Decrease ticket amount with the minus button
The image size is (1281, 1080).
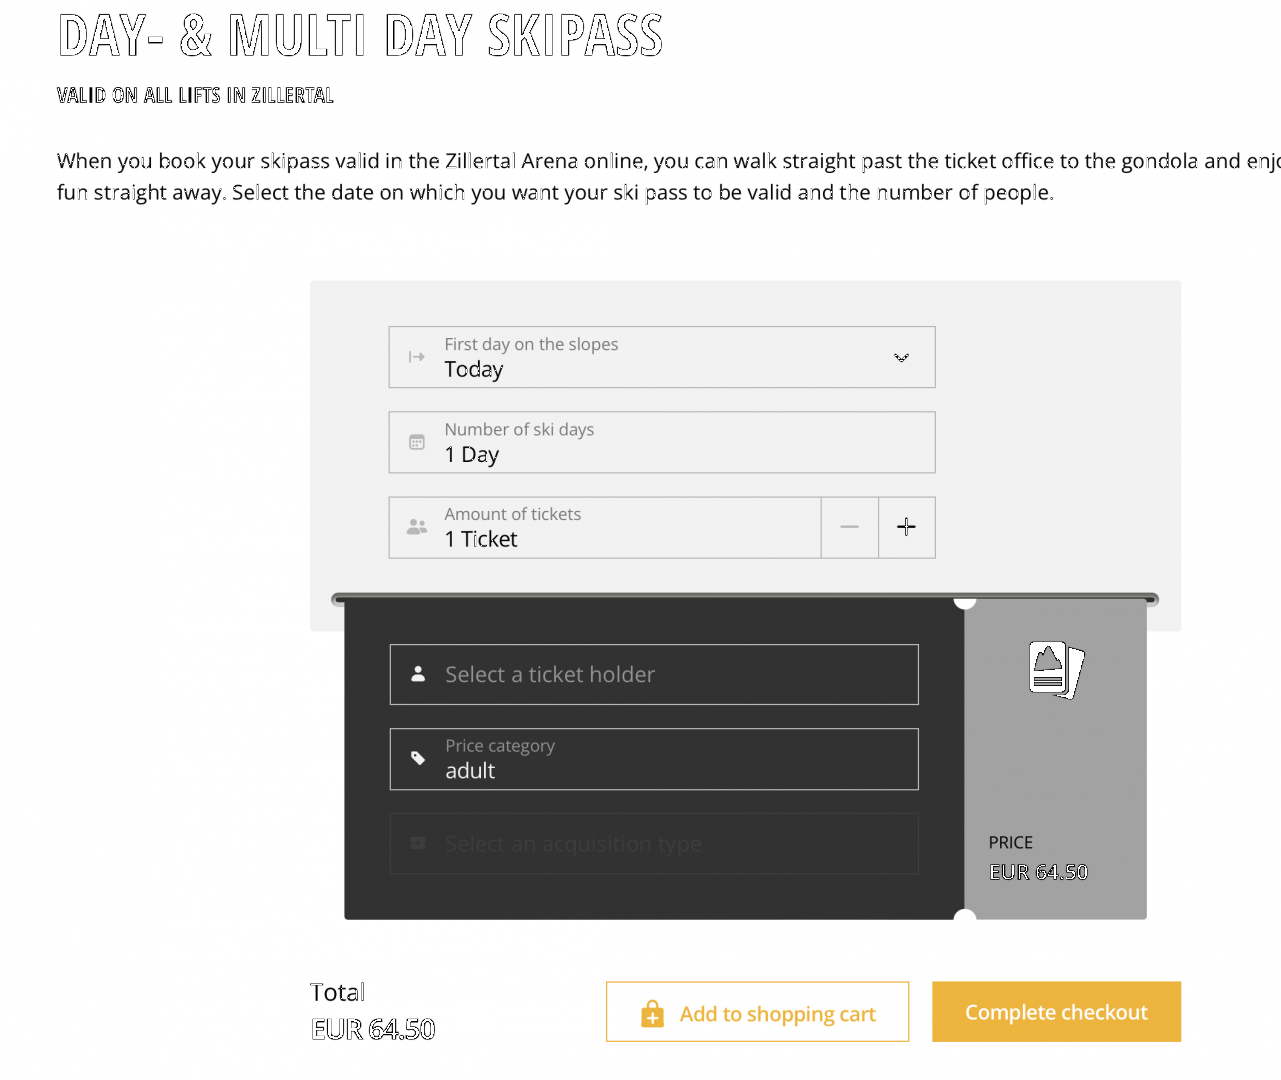pos(850,527)
